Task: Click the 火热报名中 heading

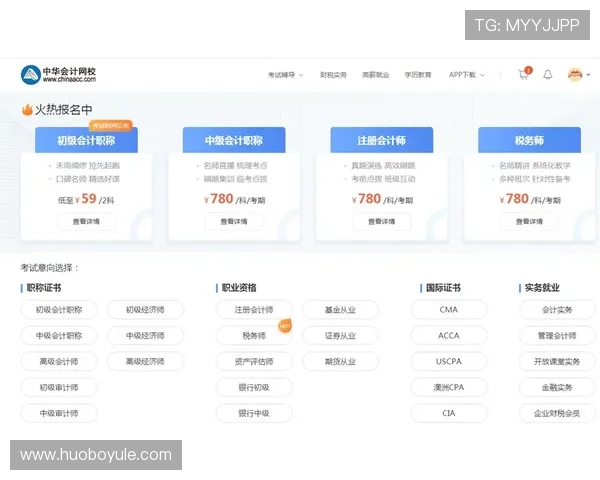Action: (64, 110)
